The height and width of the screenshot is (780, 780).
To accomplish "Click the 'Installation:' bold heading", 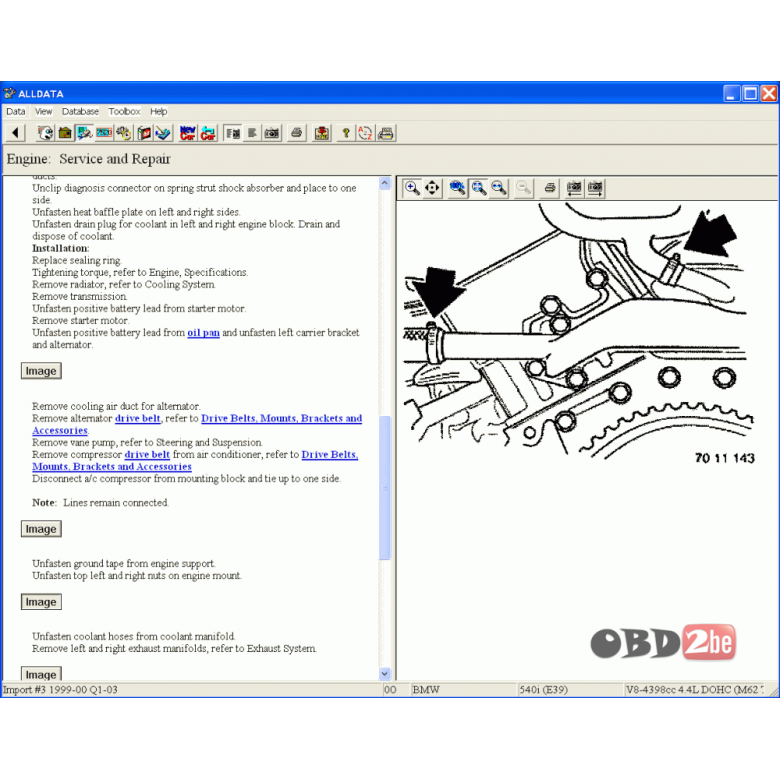I will [x=61, y=248].
